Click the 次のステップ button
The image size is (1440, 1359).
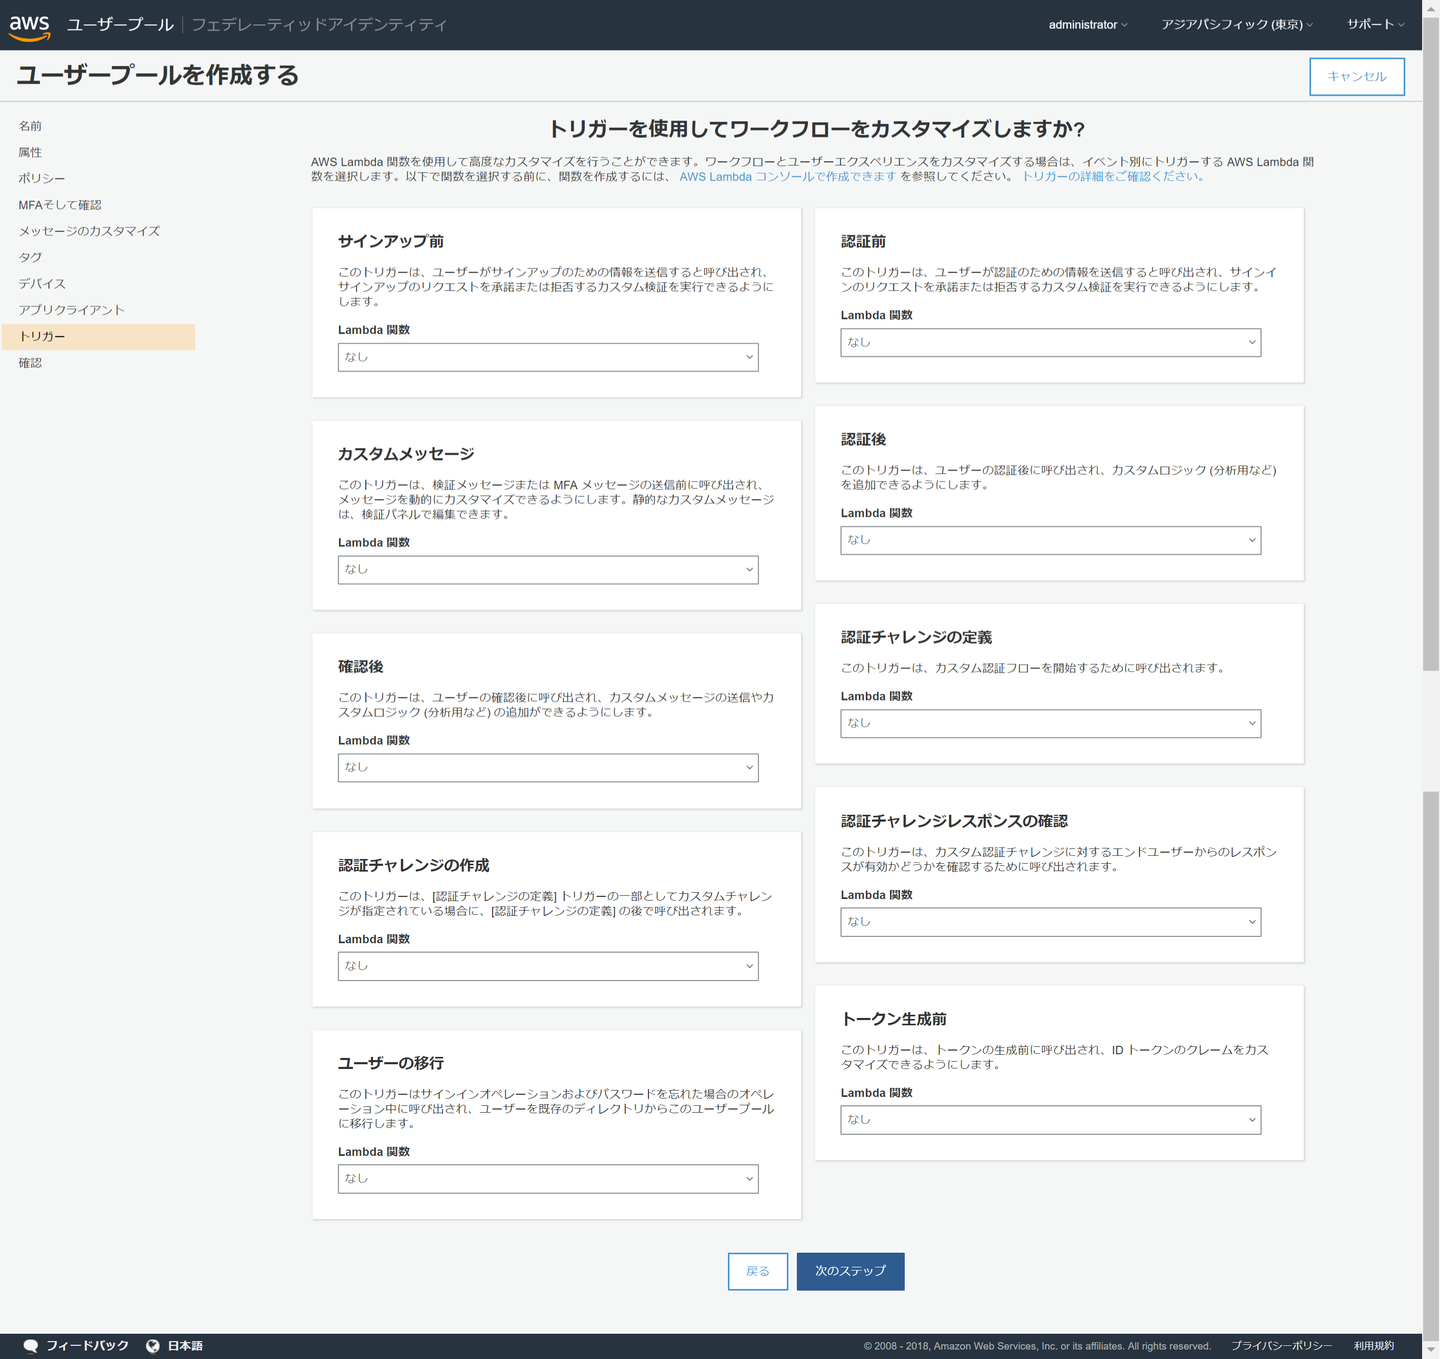[850, 1271]
